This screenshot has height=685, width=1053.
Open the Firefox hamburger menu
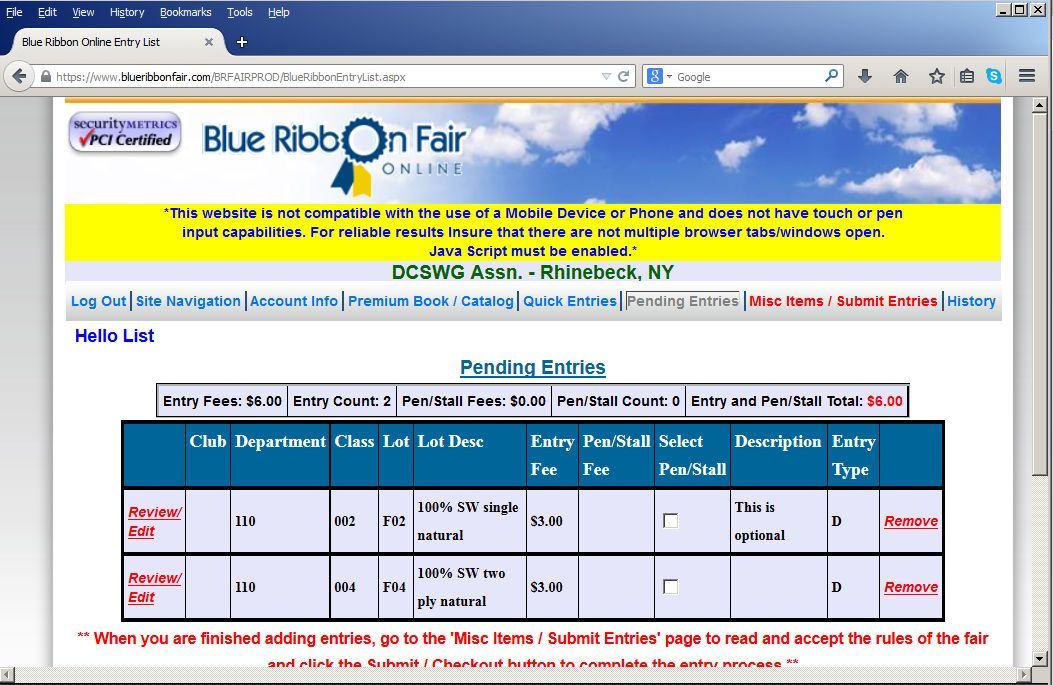coord(1027,76)
